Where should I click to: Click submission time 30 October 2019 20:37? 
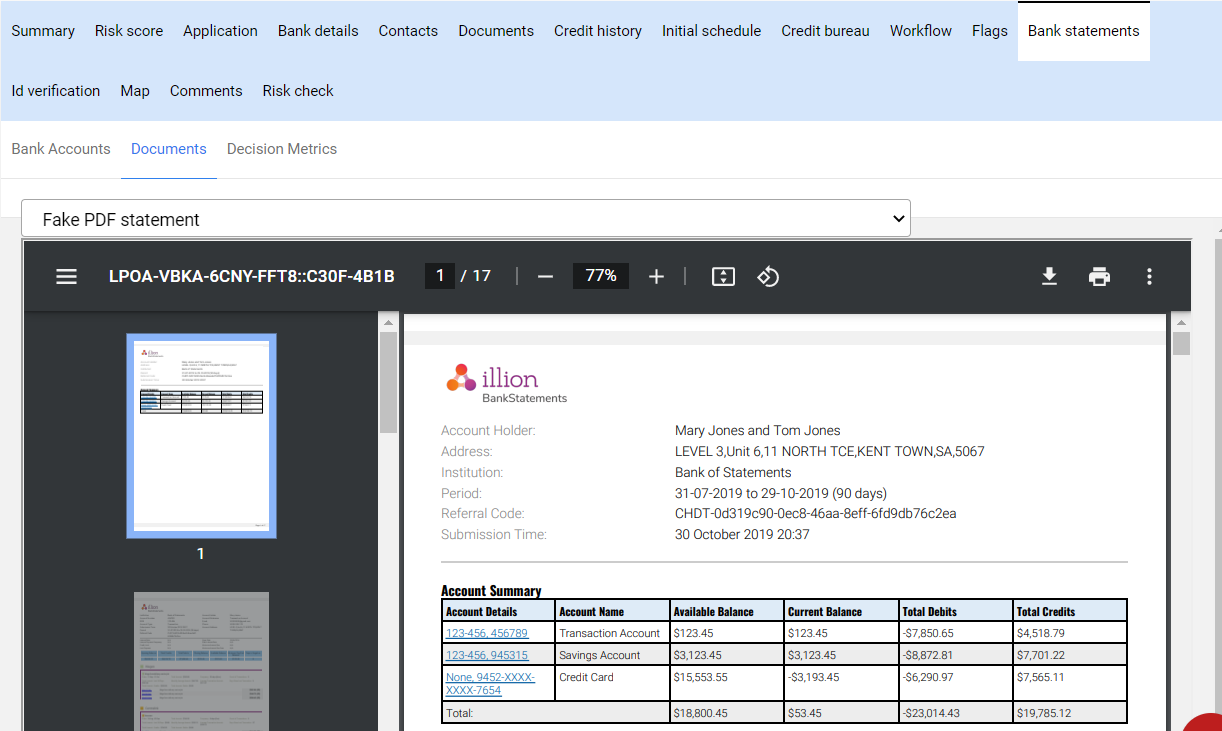[742, 535]
